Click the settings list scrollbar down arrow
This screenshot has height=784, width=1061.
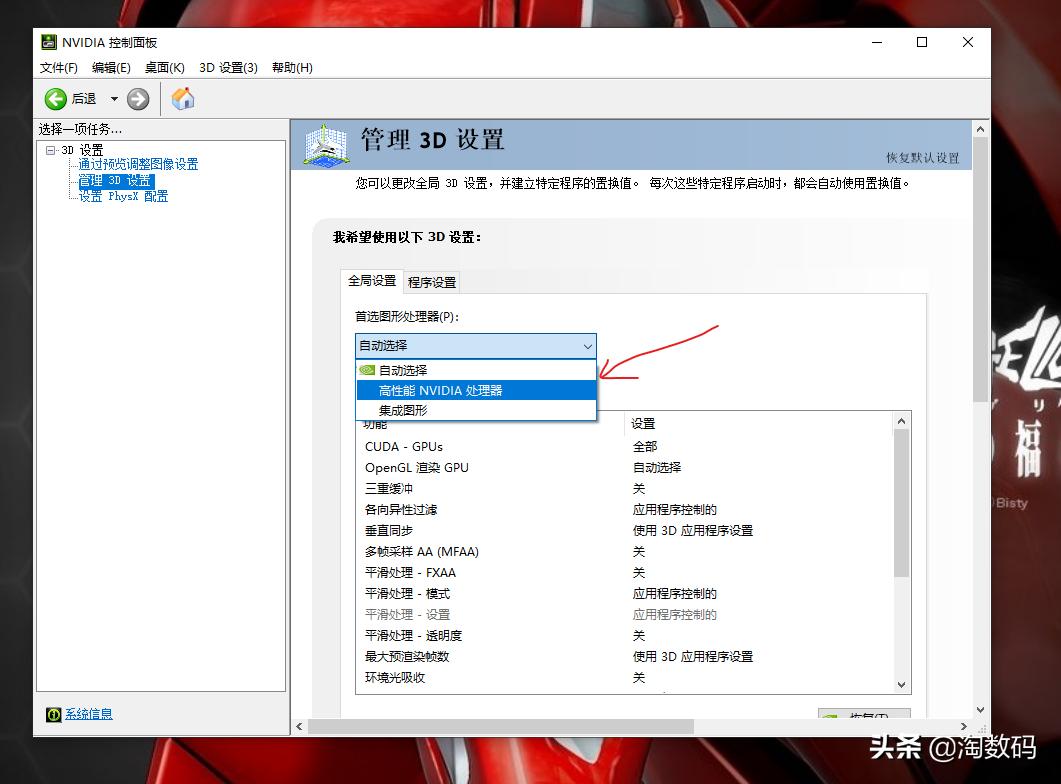tap(901, 685)
